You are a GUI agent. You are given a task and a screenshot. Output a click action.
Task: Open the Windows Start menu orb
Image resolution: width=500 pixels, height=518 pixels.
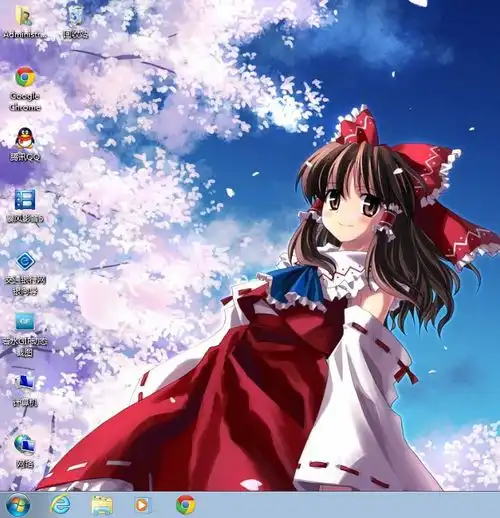(18, 505)
